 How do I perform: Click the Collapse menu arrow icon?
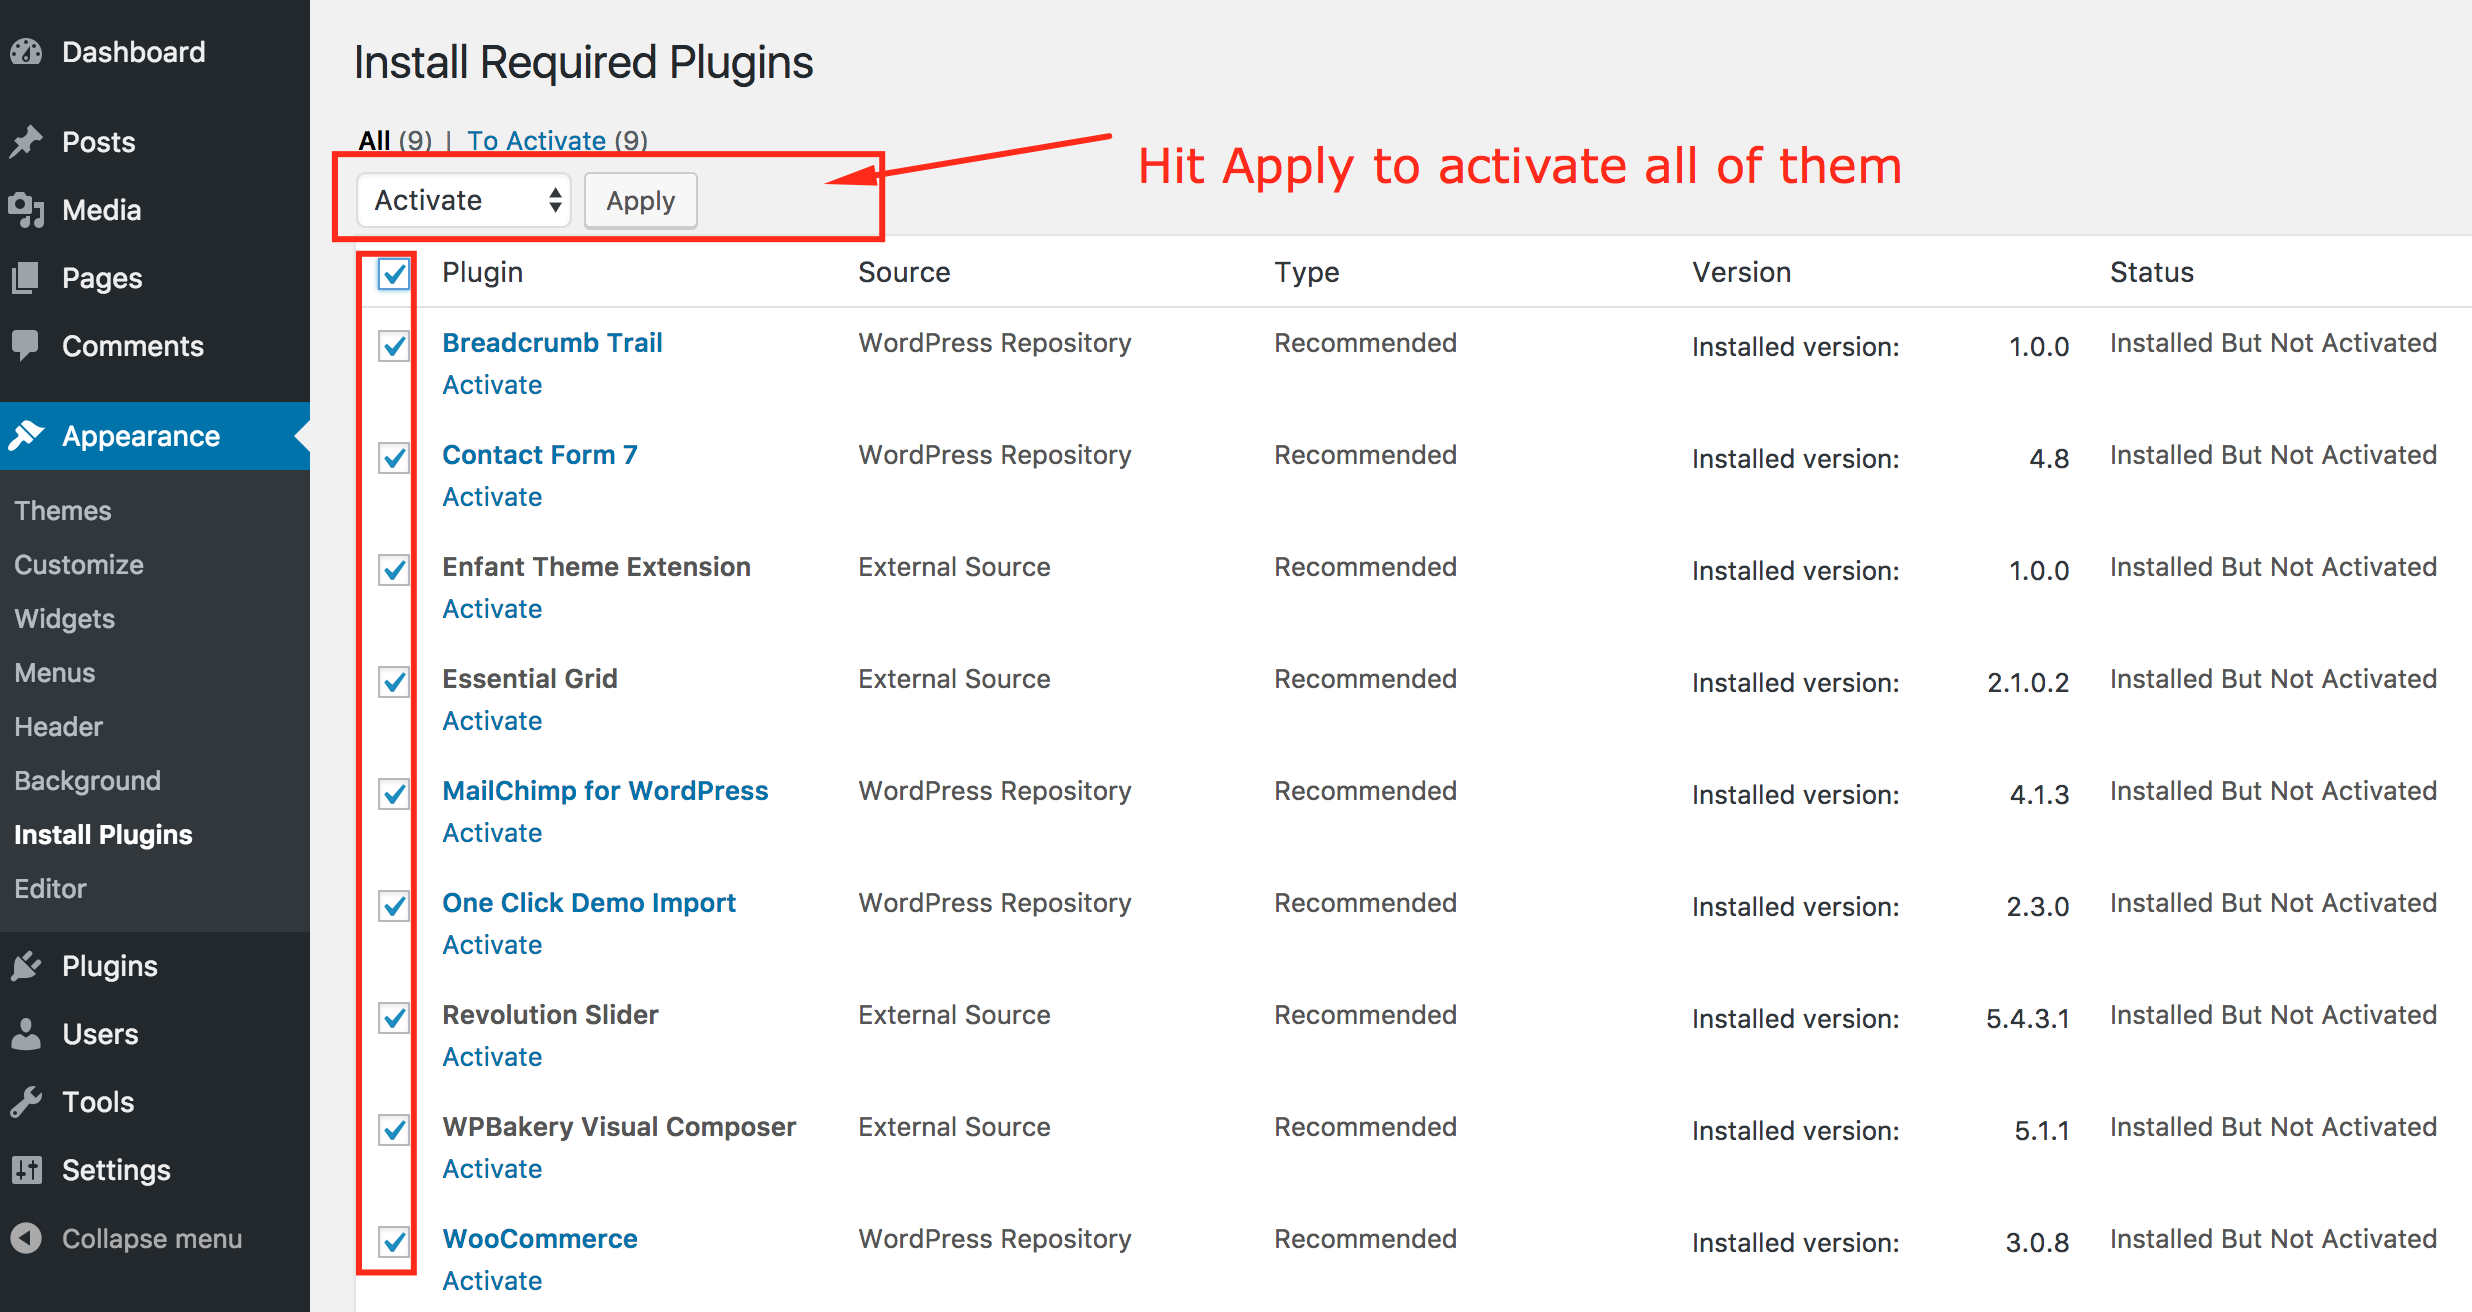tap(27, 1238)
